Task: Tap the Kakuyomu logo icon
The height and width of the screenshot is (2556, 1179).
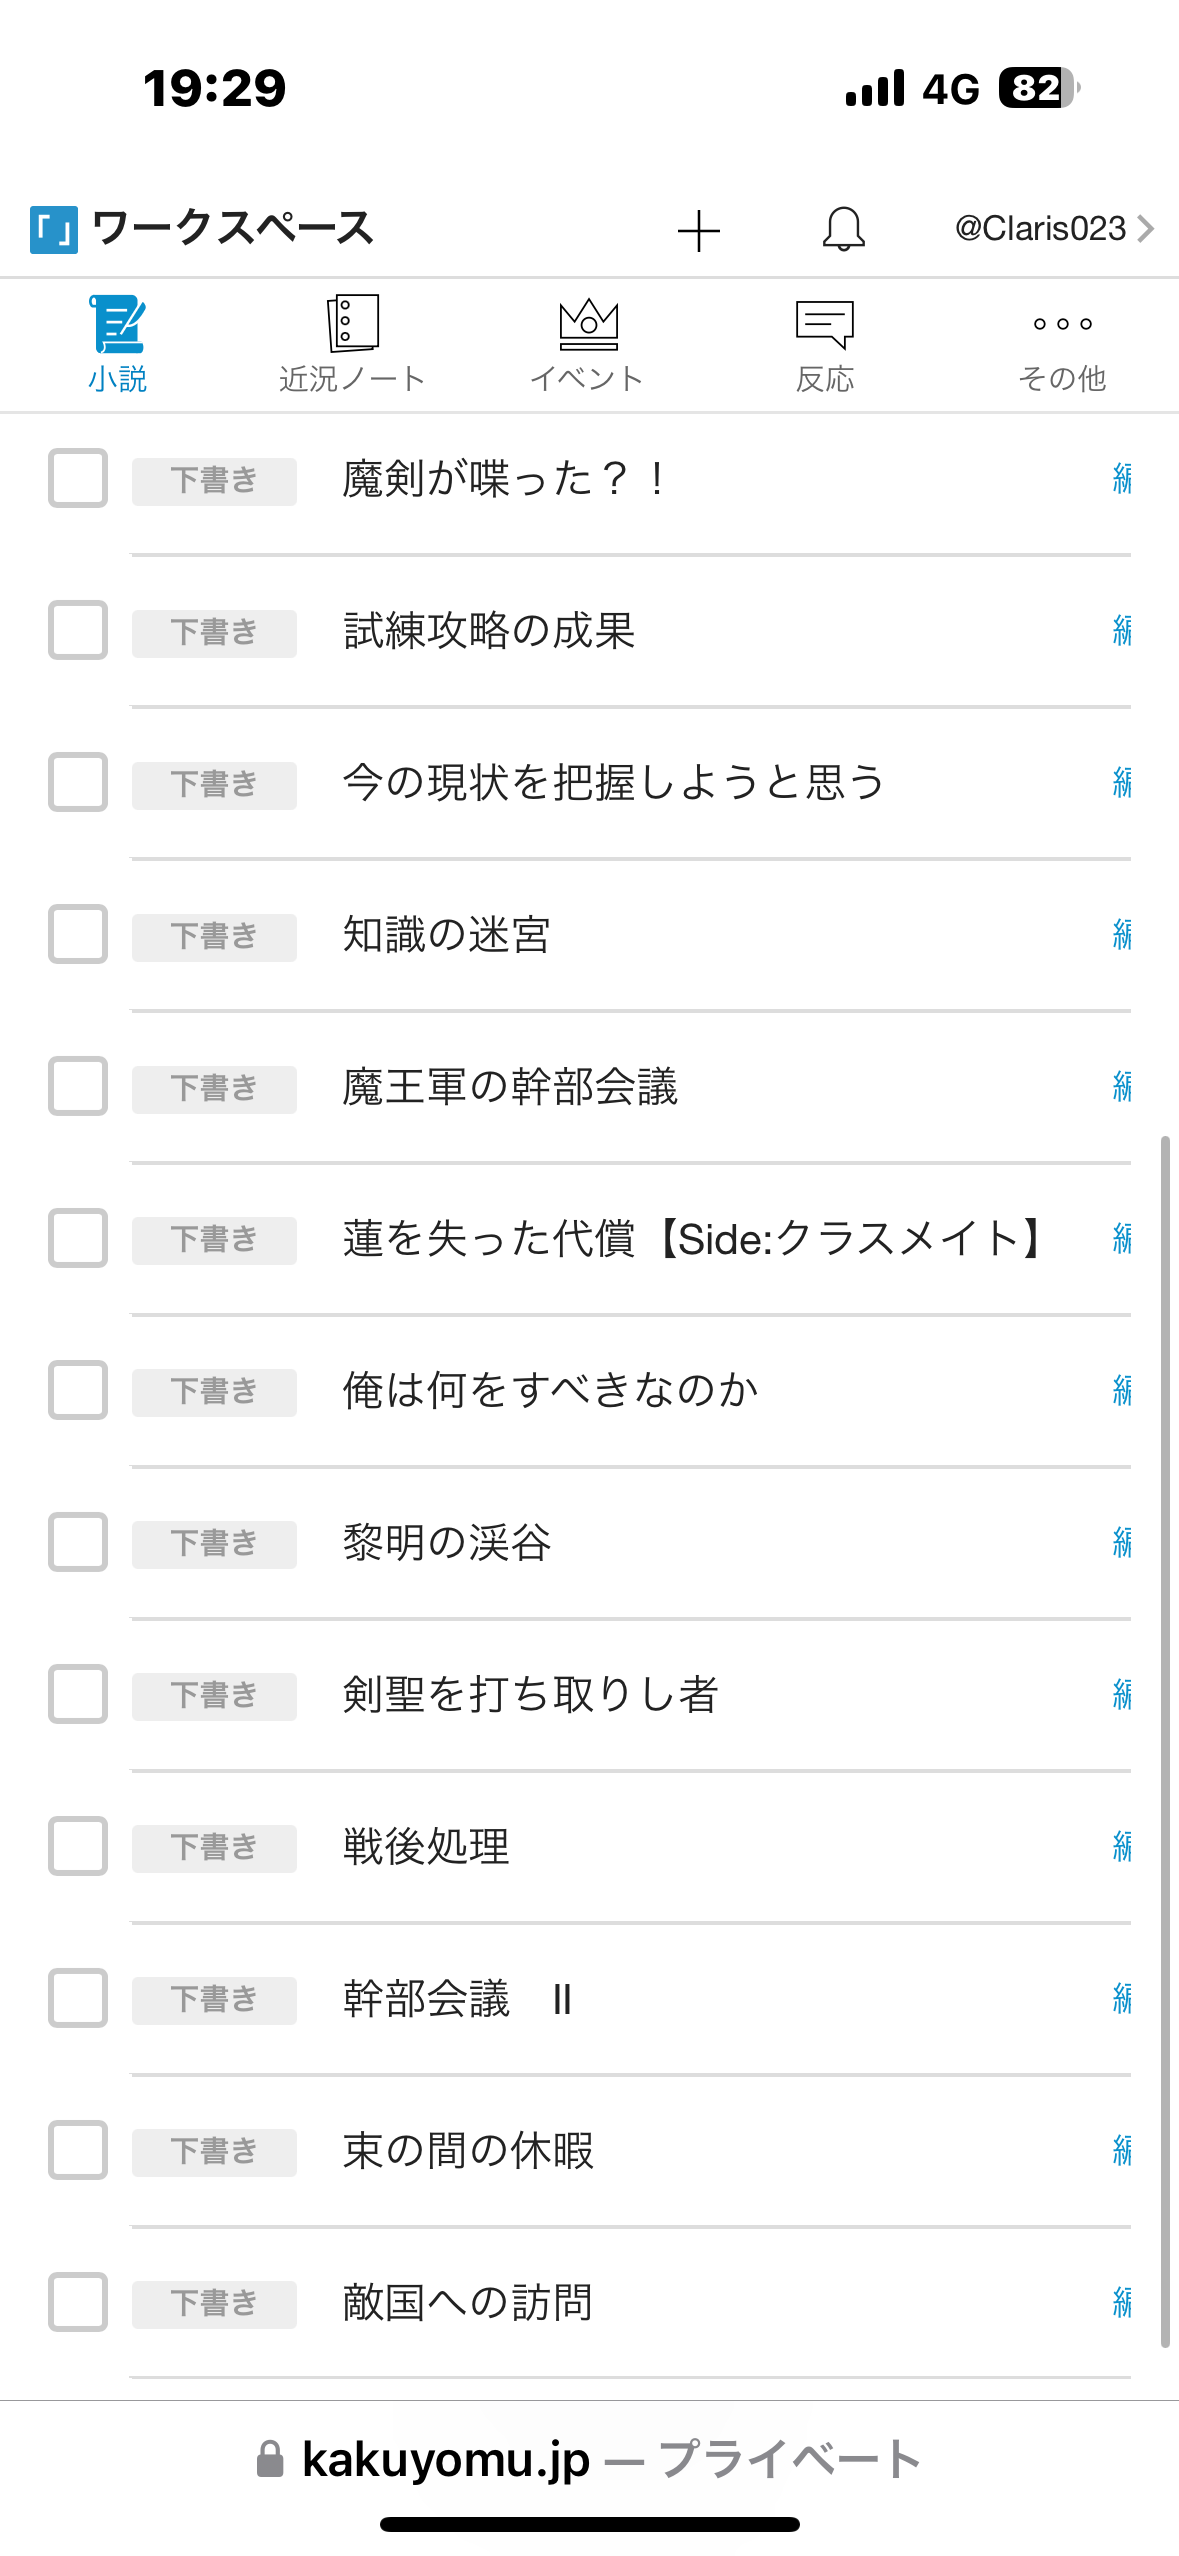Action: click(54, 229)
